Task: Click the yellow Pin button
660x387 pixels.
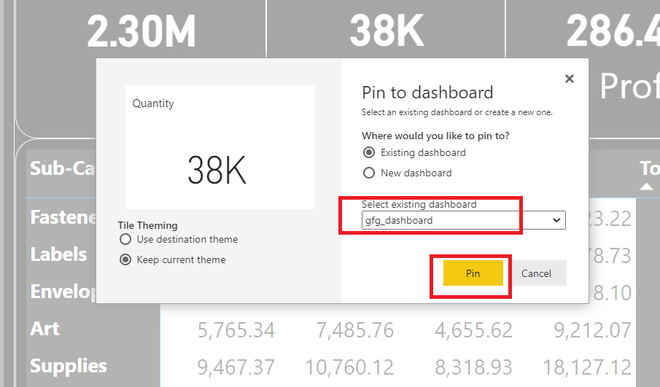Action: click(x=473, y=273)
